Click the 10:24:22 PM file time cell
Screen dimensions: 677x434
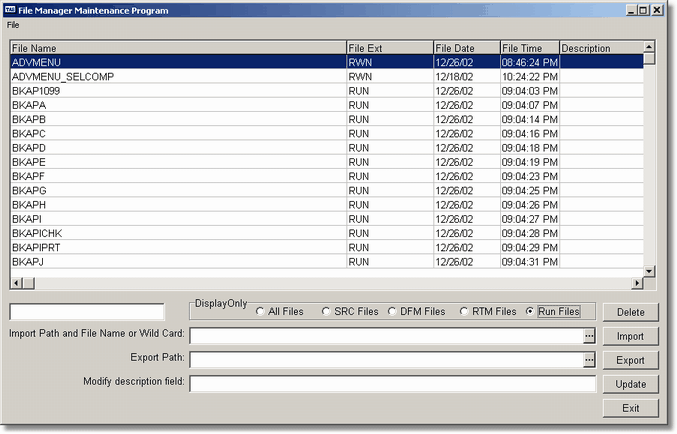pyautogui.click(x=530, y=76)
